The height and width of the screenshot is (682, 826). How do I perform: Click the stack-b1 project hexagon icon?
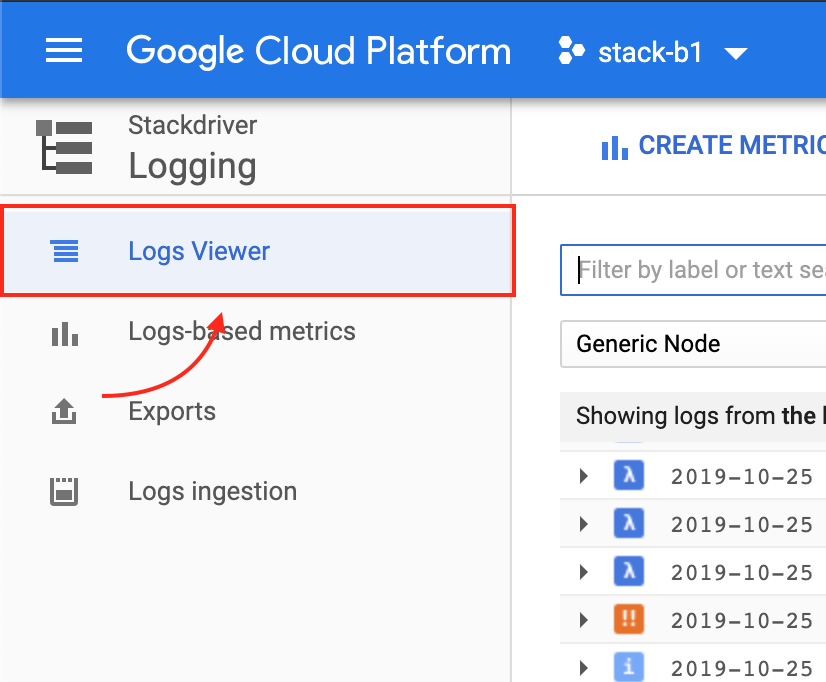572,51
